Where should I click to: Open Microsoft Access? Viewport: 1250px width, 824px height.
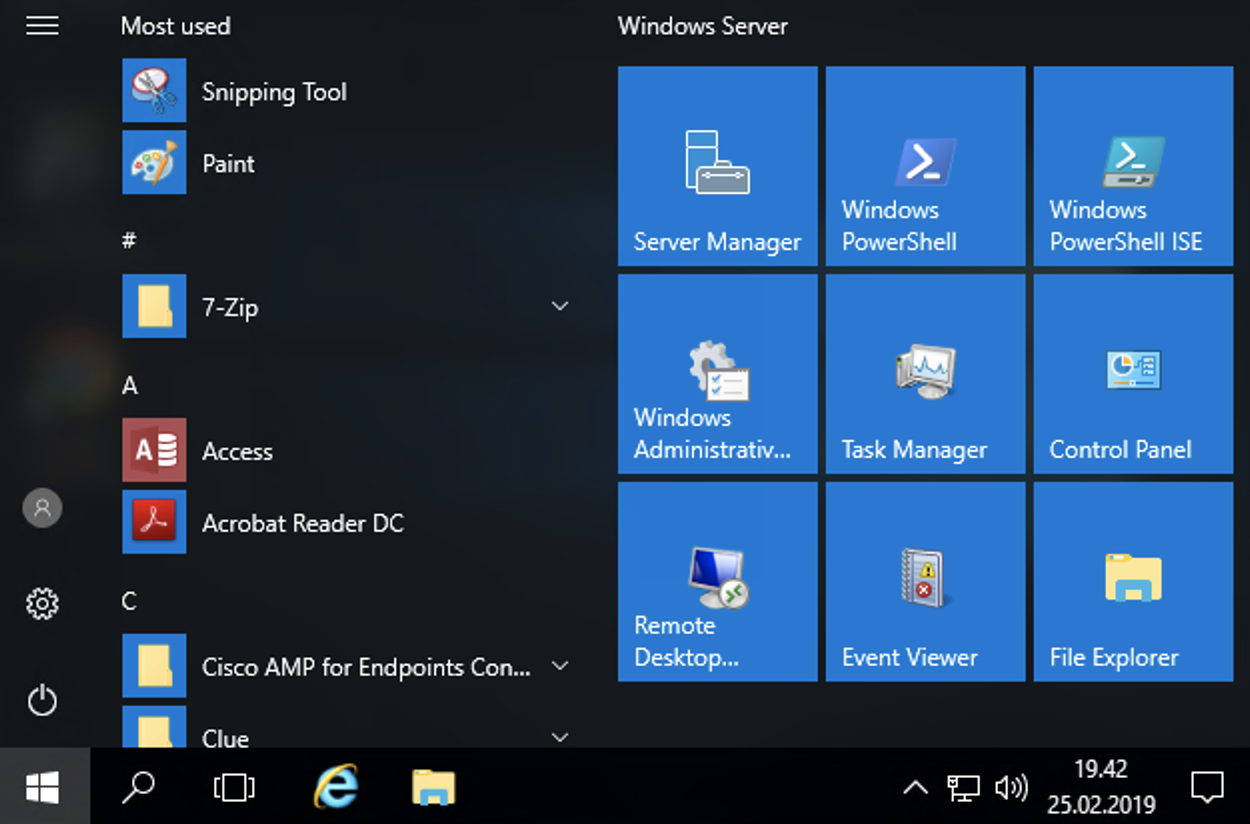click(x=345, y=451)
